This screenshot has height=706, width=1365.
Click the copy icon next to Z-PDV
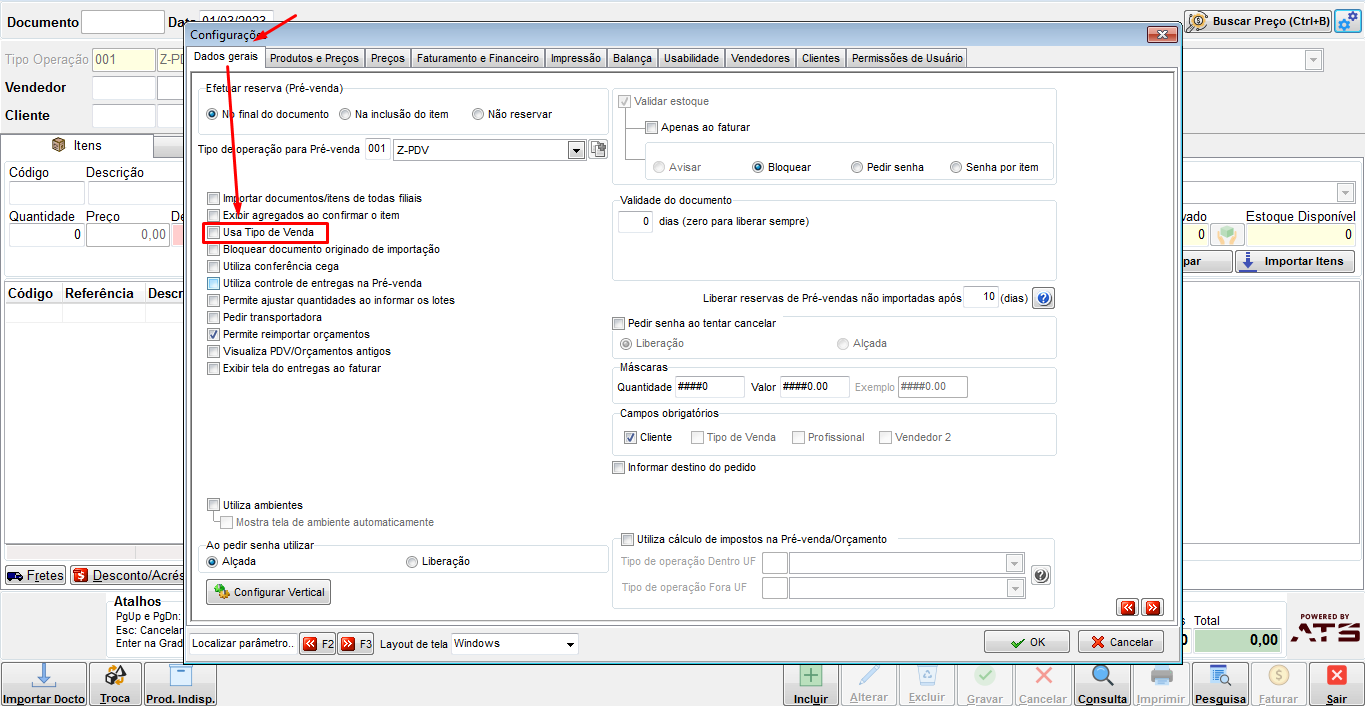[x=599, y=150]
